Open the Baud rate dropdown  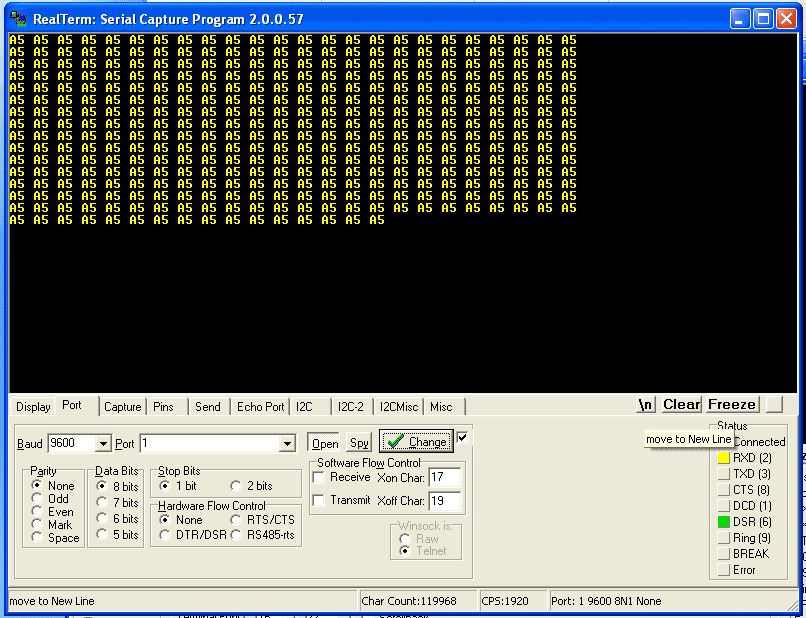103,444
